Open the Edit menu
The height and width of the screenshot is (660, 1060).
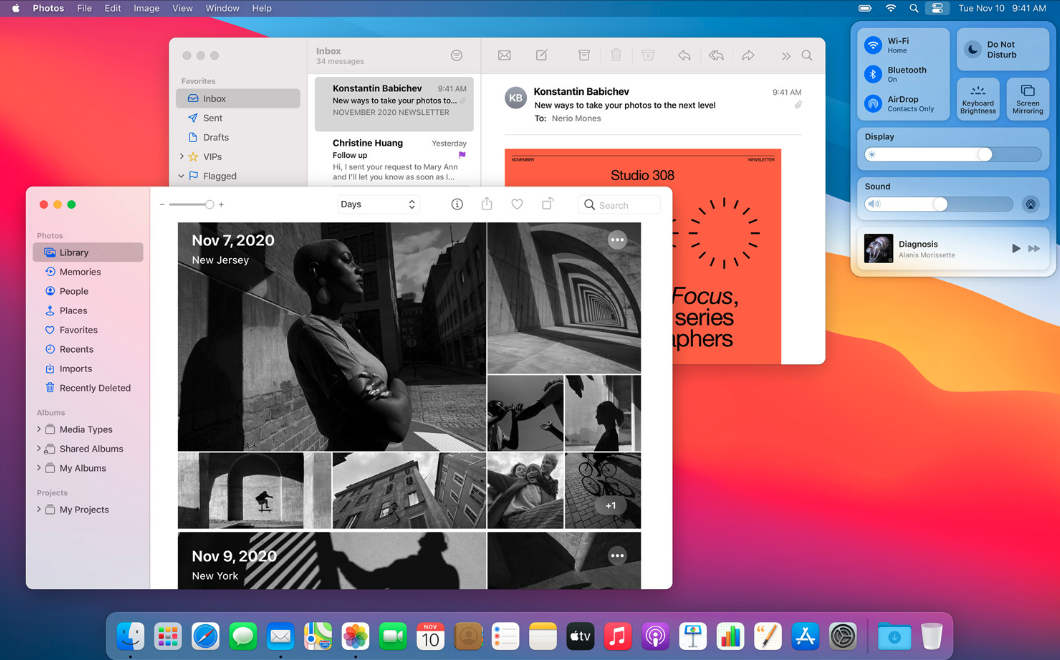pos(113,8)
